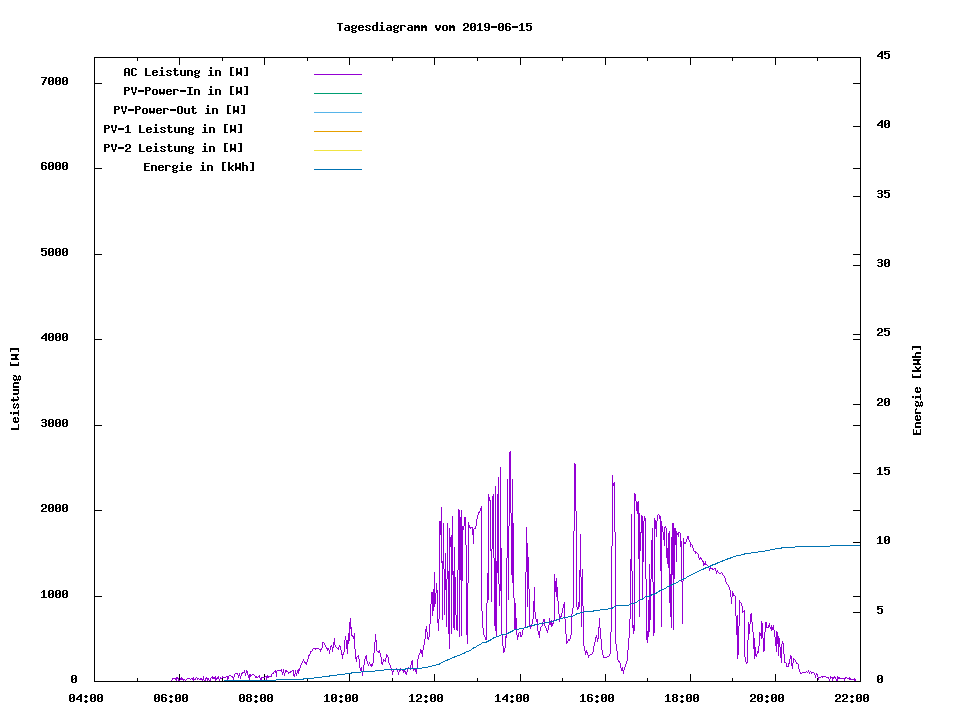The height and width of the screenshot is (720, 960).
Task: Click the PV-2 Leistung legend label
Action: tap(173, 148)
